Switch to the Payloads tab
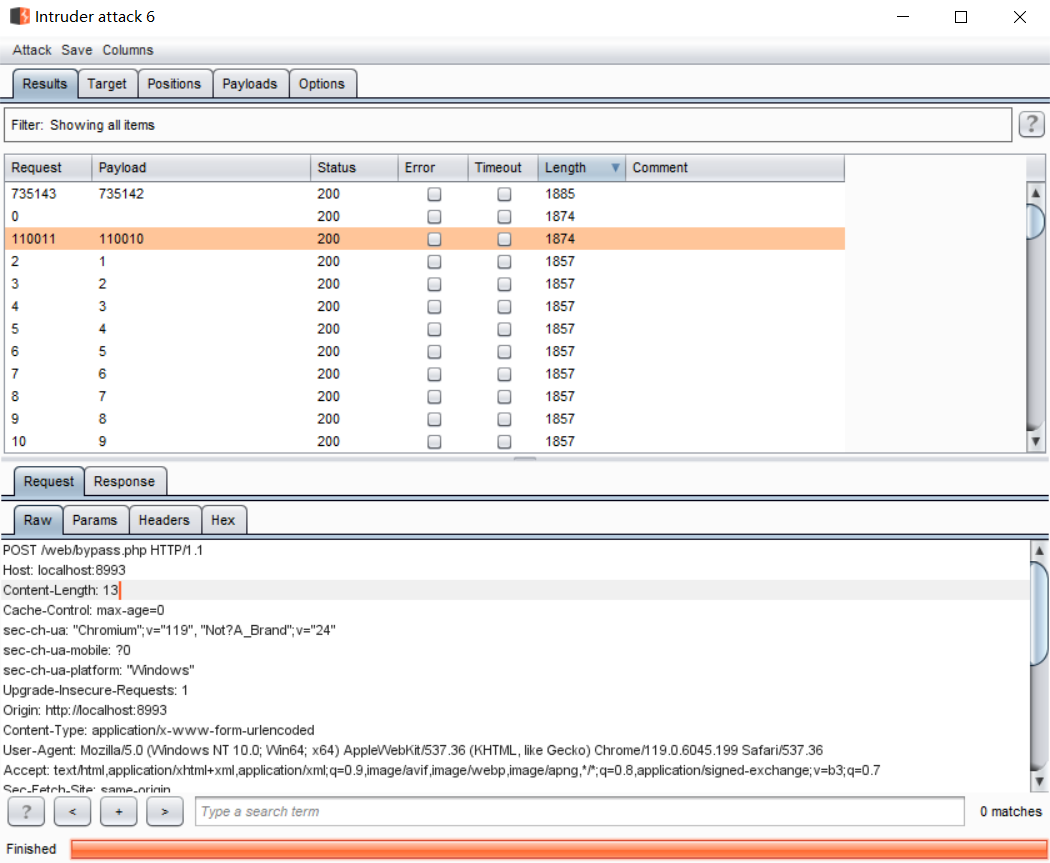 pos(249,84)
